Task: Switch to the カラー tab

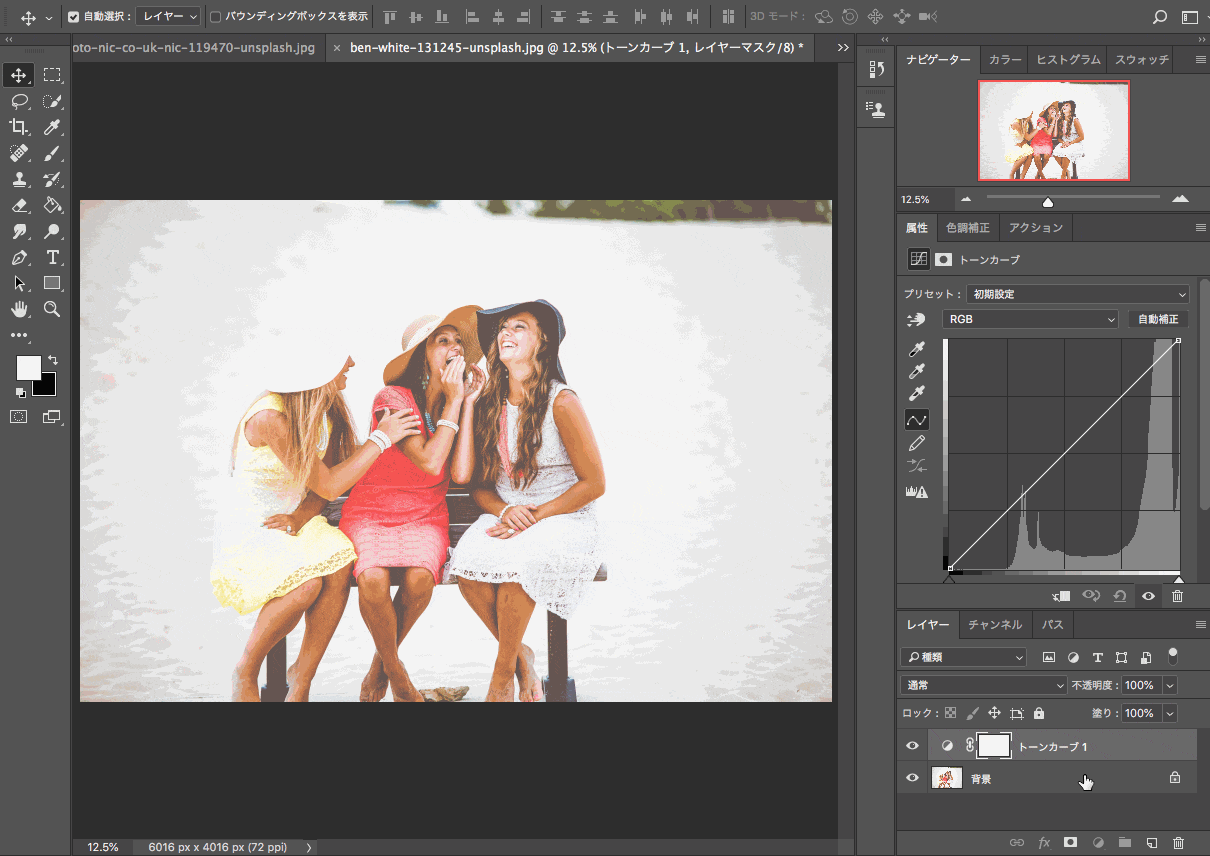Action: 1005,60
